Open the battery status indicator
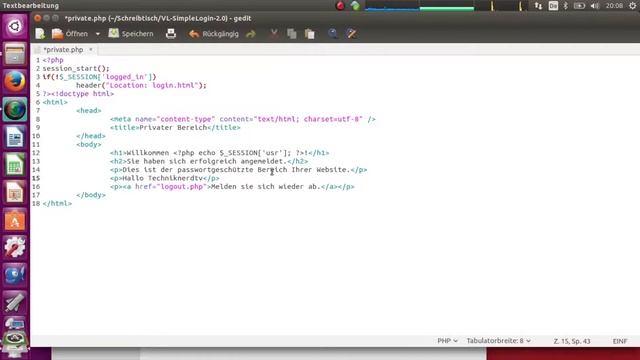The image size is (640, 360). [579, 6]
